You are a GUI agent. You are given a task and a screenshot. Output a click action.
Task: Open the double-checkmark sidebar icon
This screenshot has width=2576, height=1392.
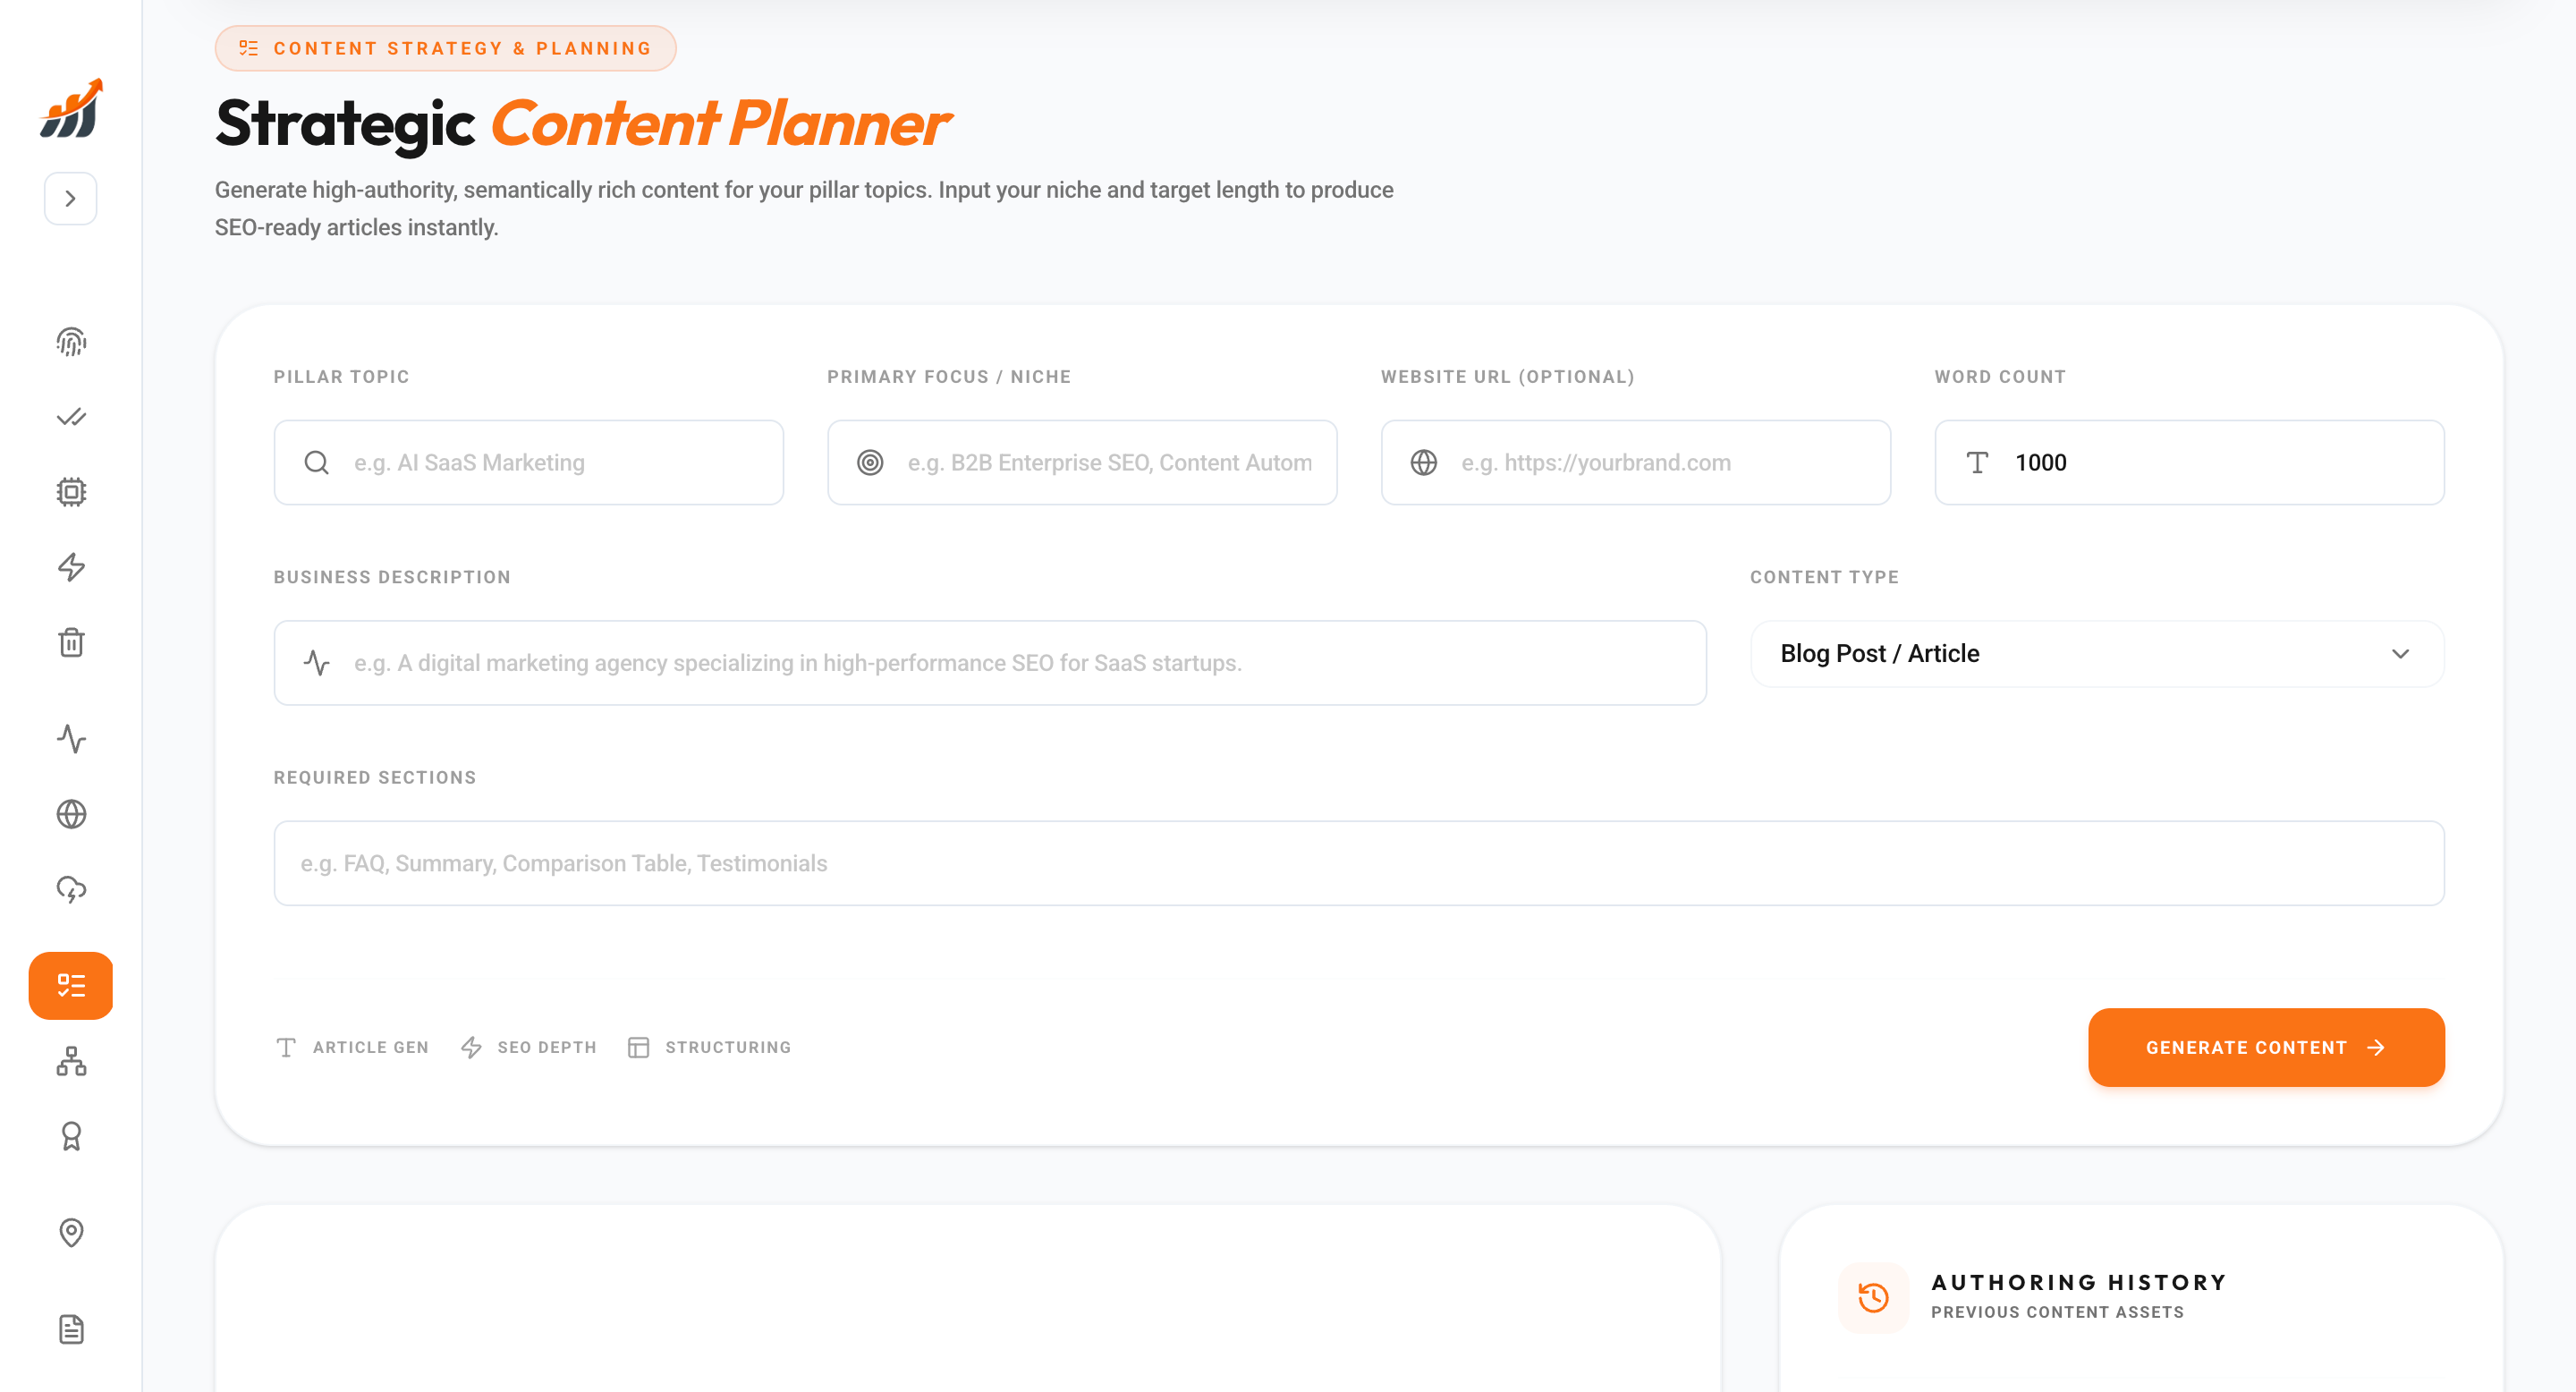point(71,417)
